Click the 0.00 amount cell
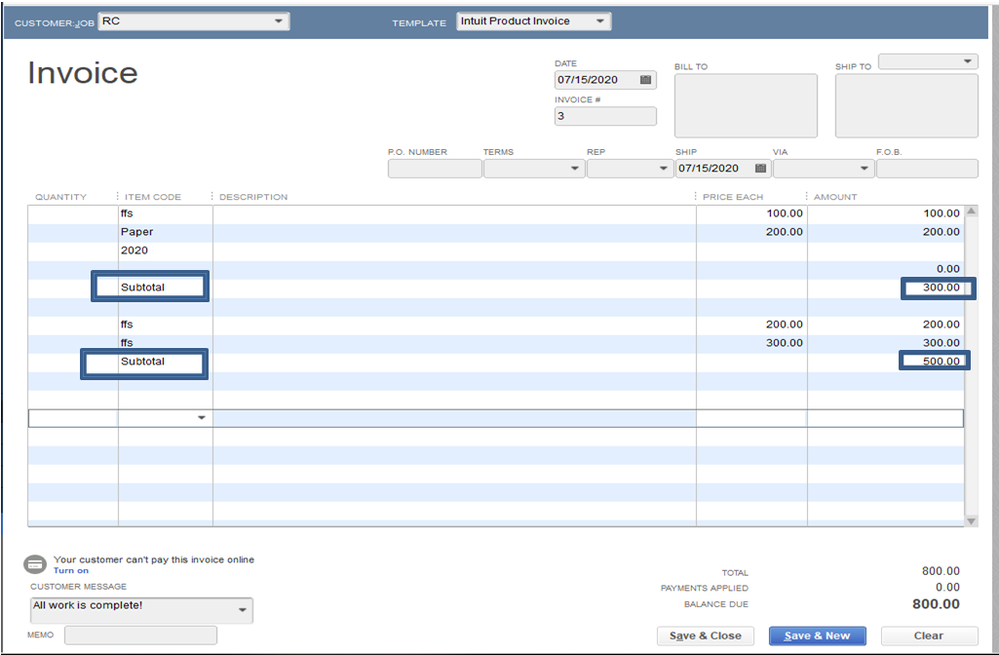The height and width of the screenshot is (655, 999). pos(886,269)
